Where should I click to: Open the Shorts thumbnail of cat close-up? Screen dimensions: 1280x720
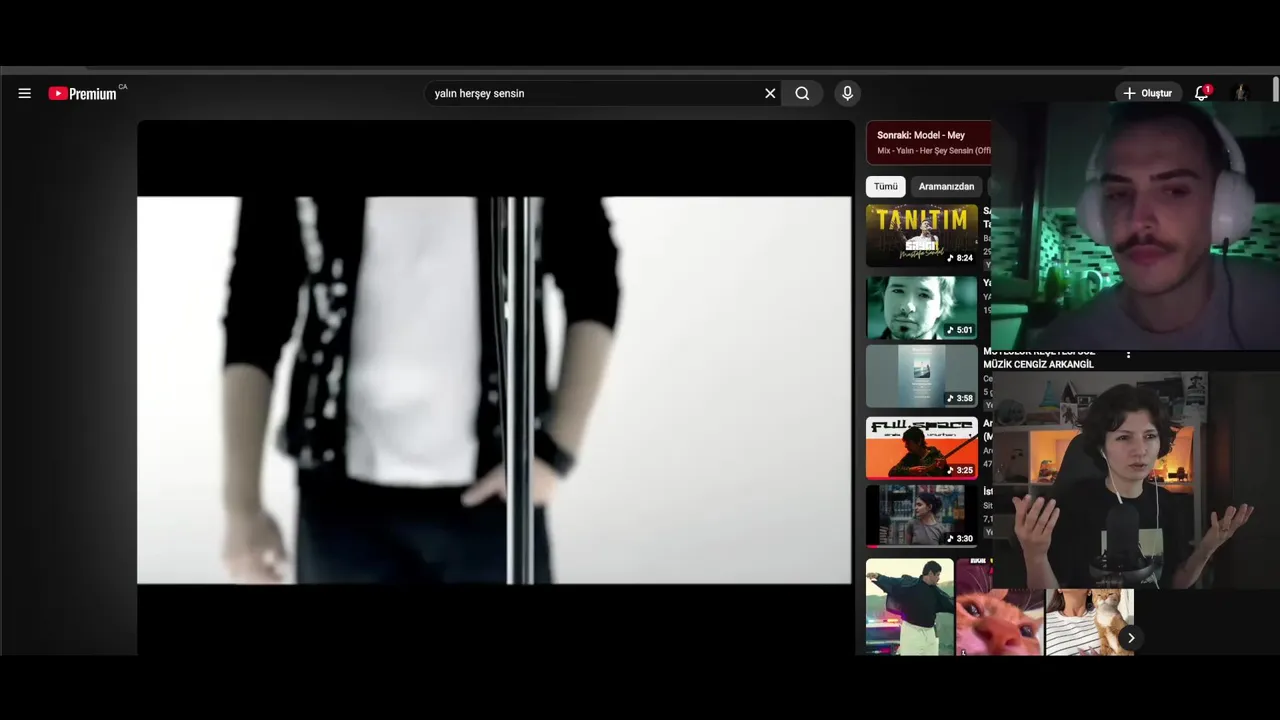pyautogui.click(x=1000, y=607)
